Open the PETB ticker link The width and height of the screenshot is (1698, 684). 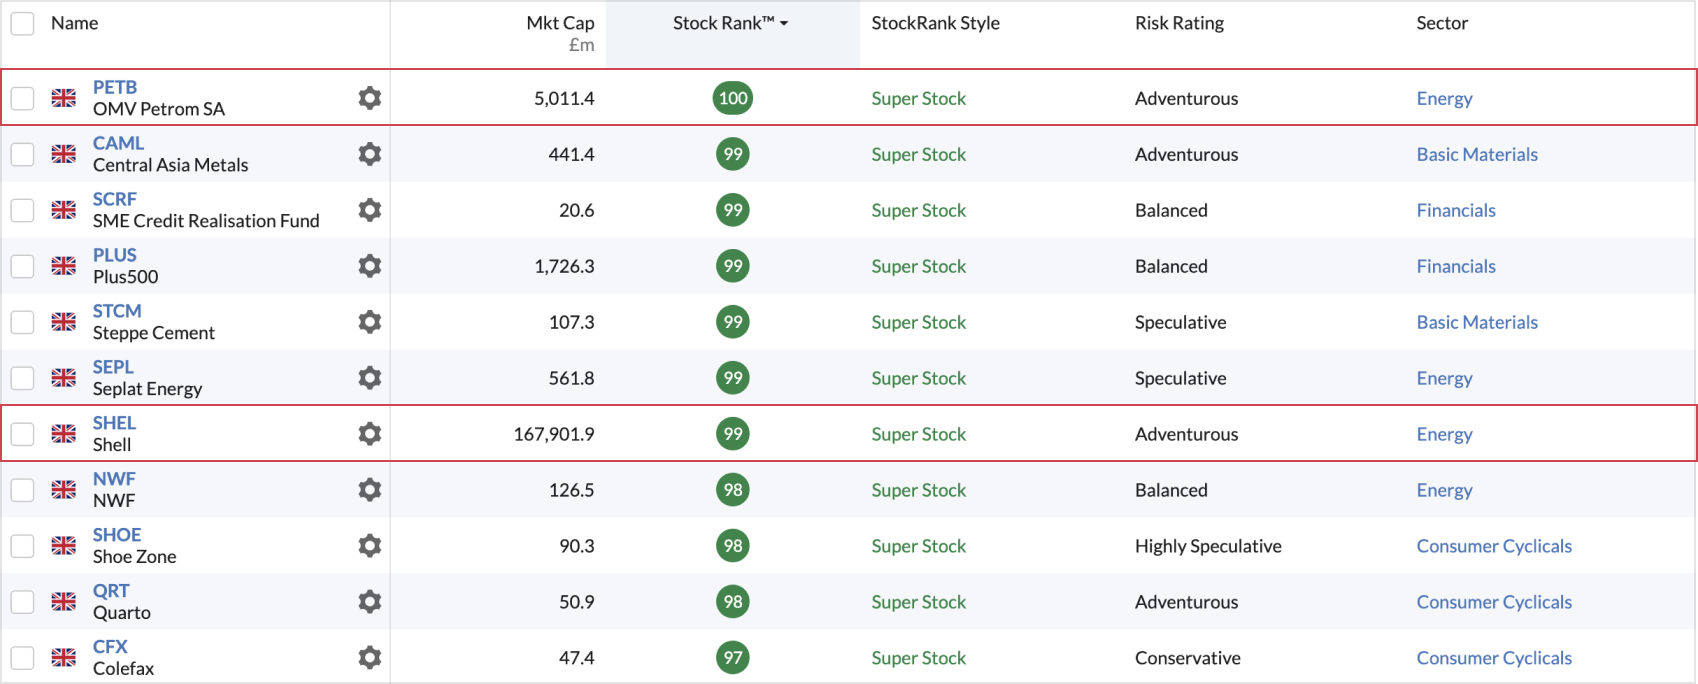tap(115, 87)
